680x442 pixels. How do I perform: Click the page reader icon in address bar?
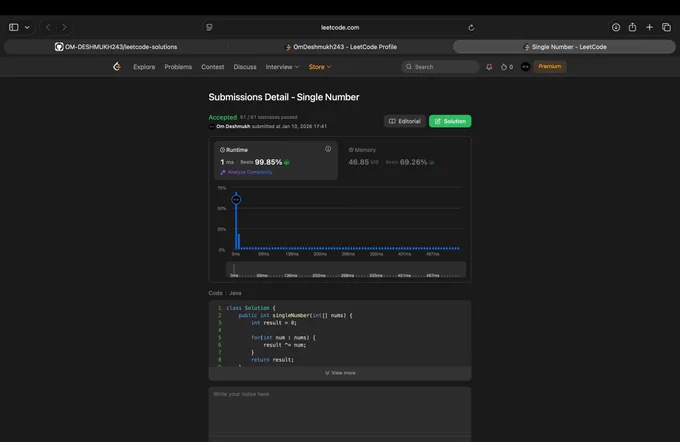coord(209,27)
